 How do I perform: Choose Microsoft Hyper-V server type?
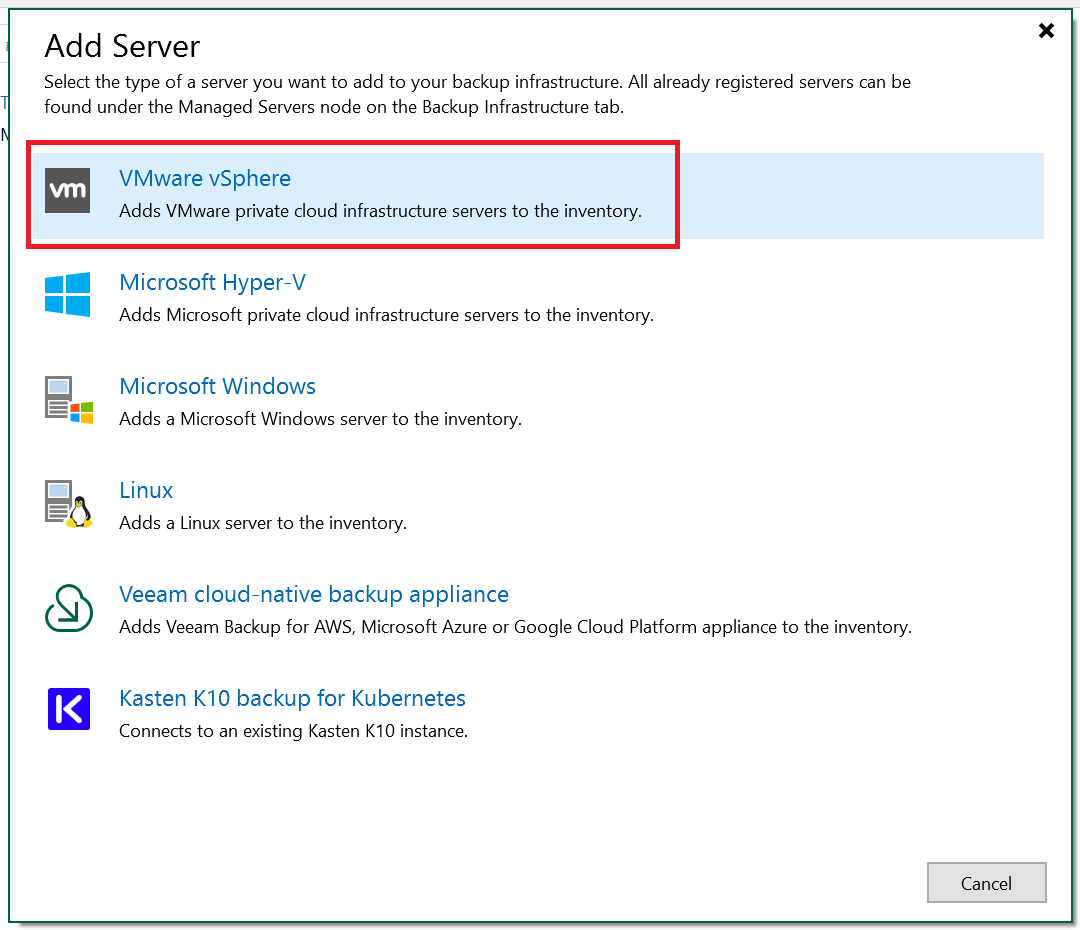(x=212, y=282)
